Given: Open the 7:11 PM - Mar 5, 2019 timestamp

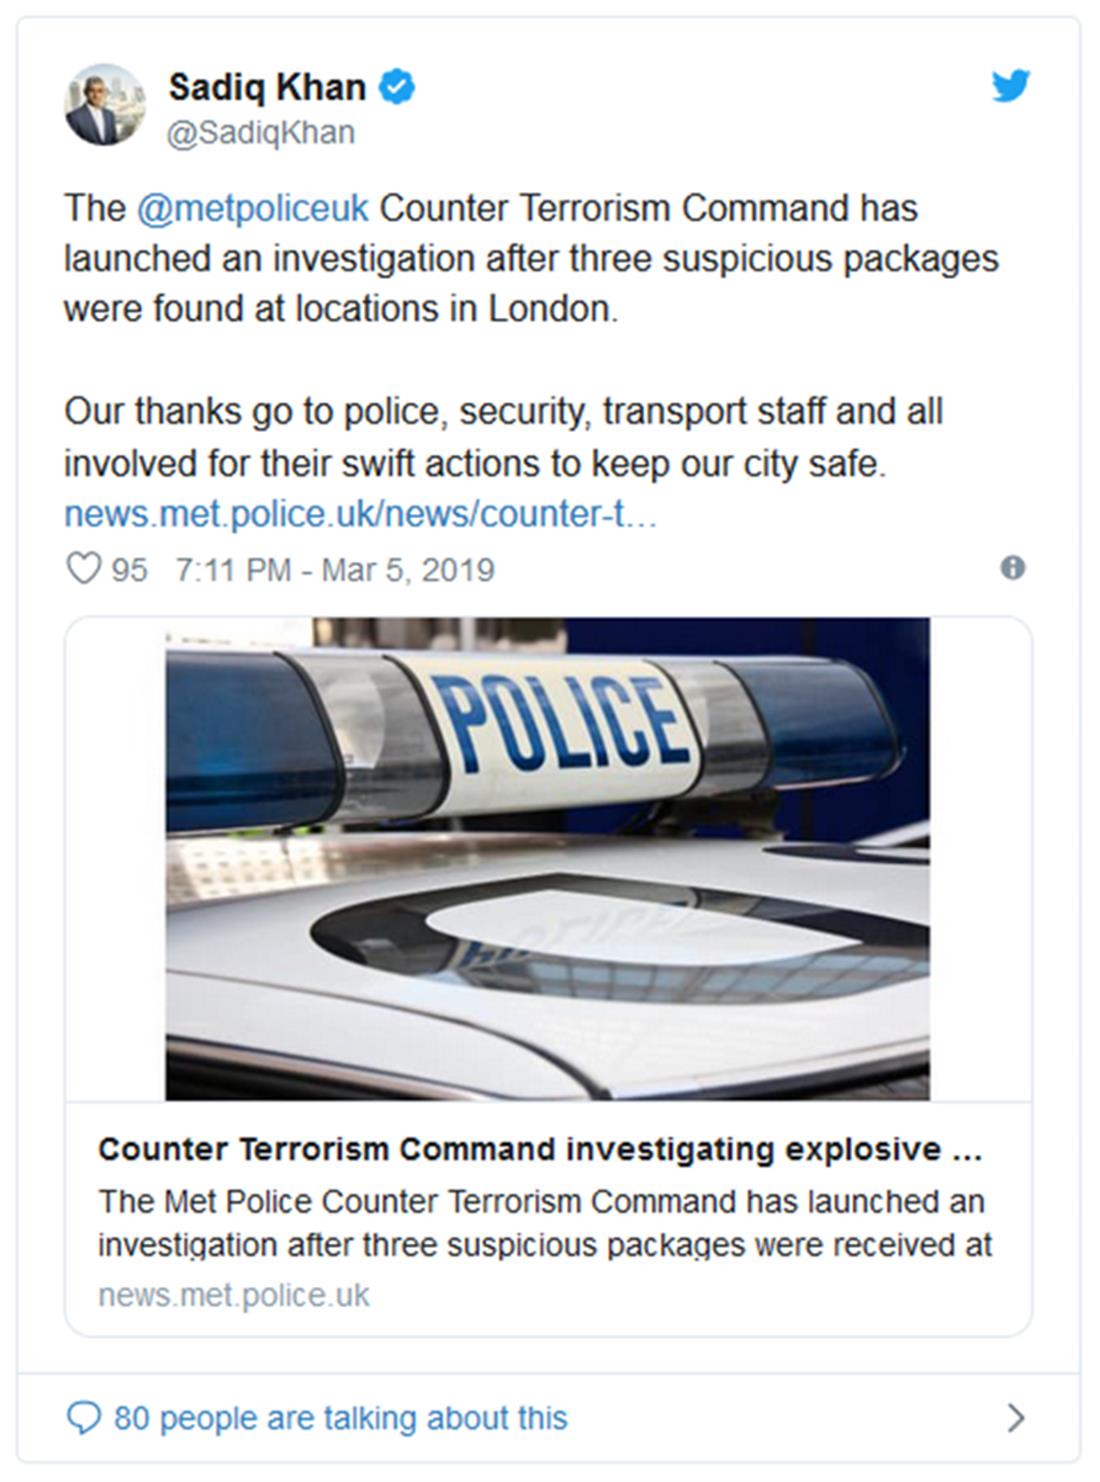Looking at the screenshot, I should point(335,570).
